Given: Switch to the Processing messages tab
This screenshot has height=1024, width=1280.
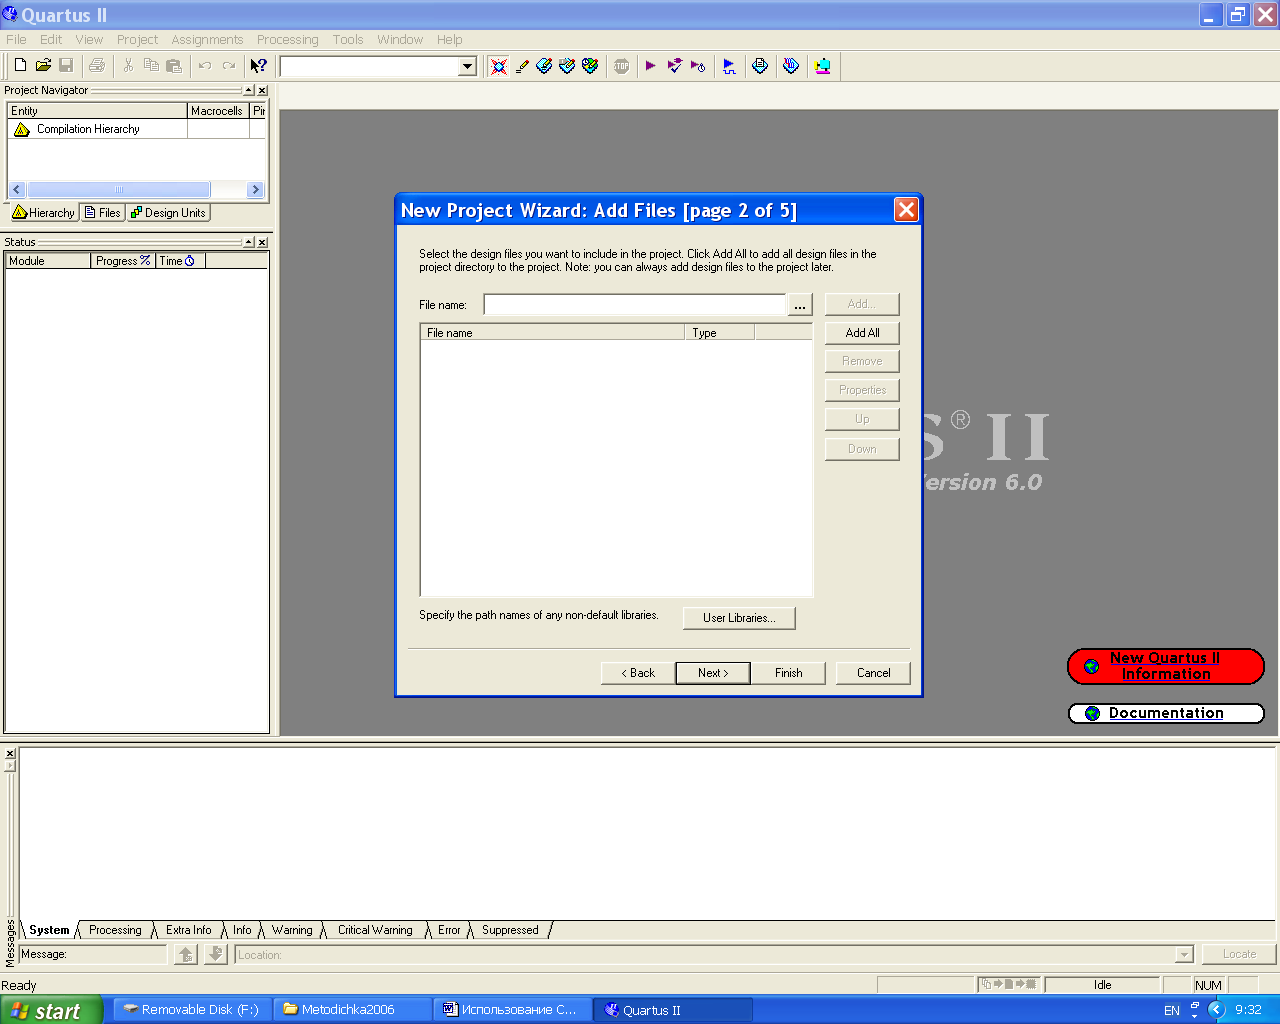Looking at the screenshot, I should coord(115,930).
